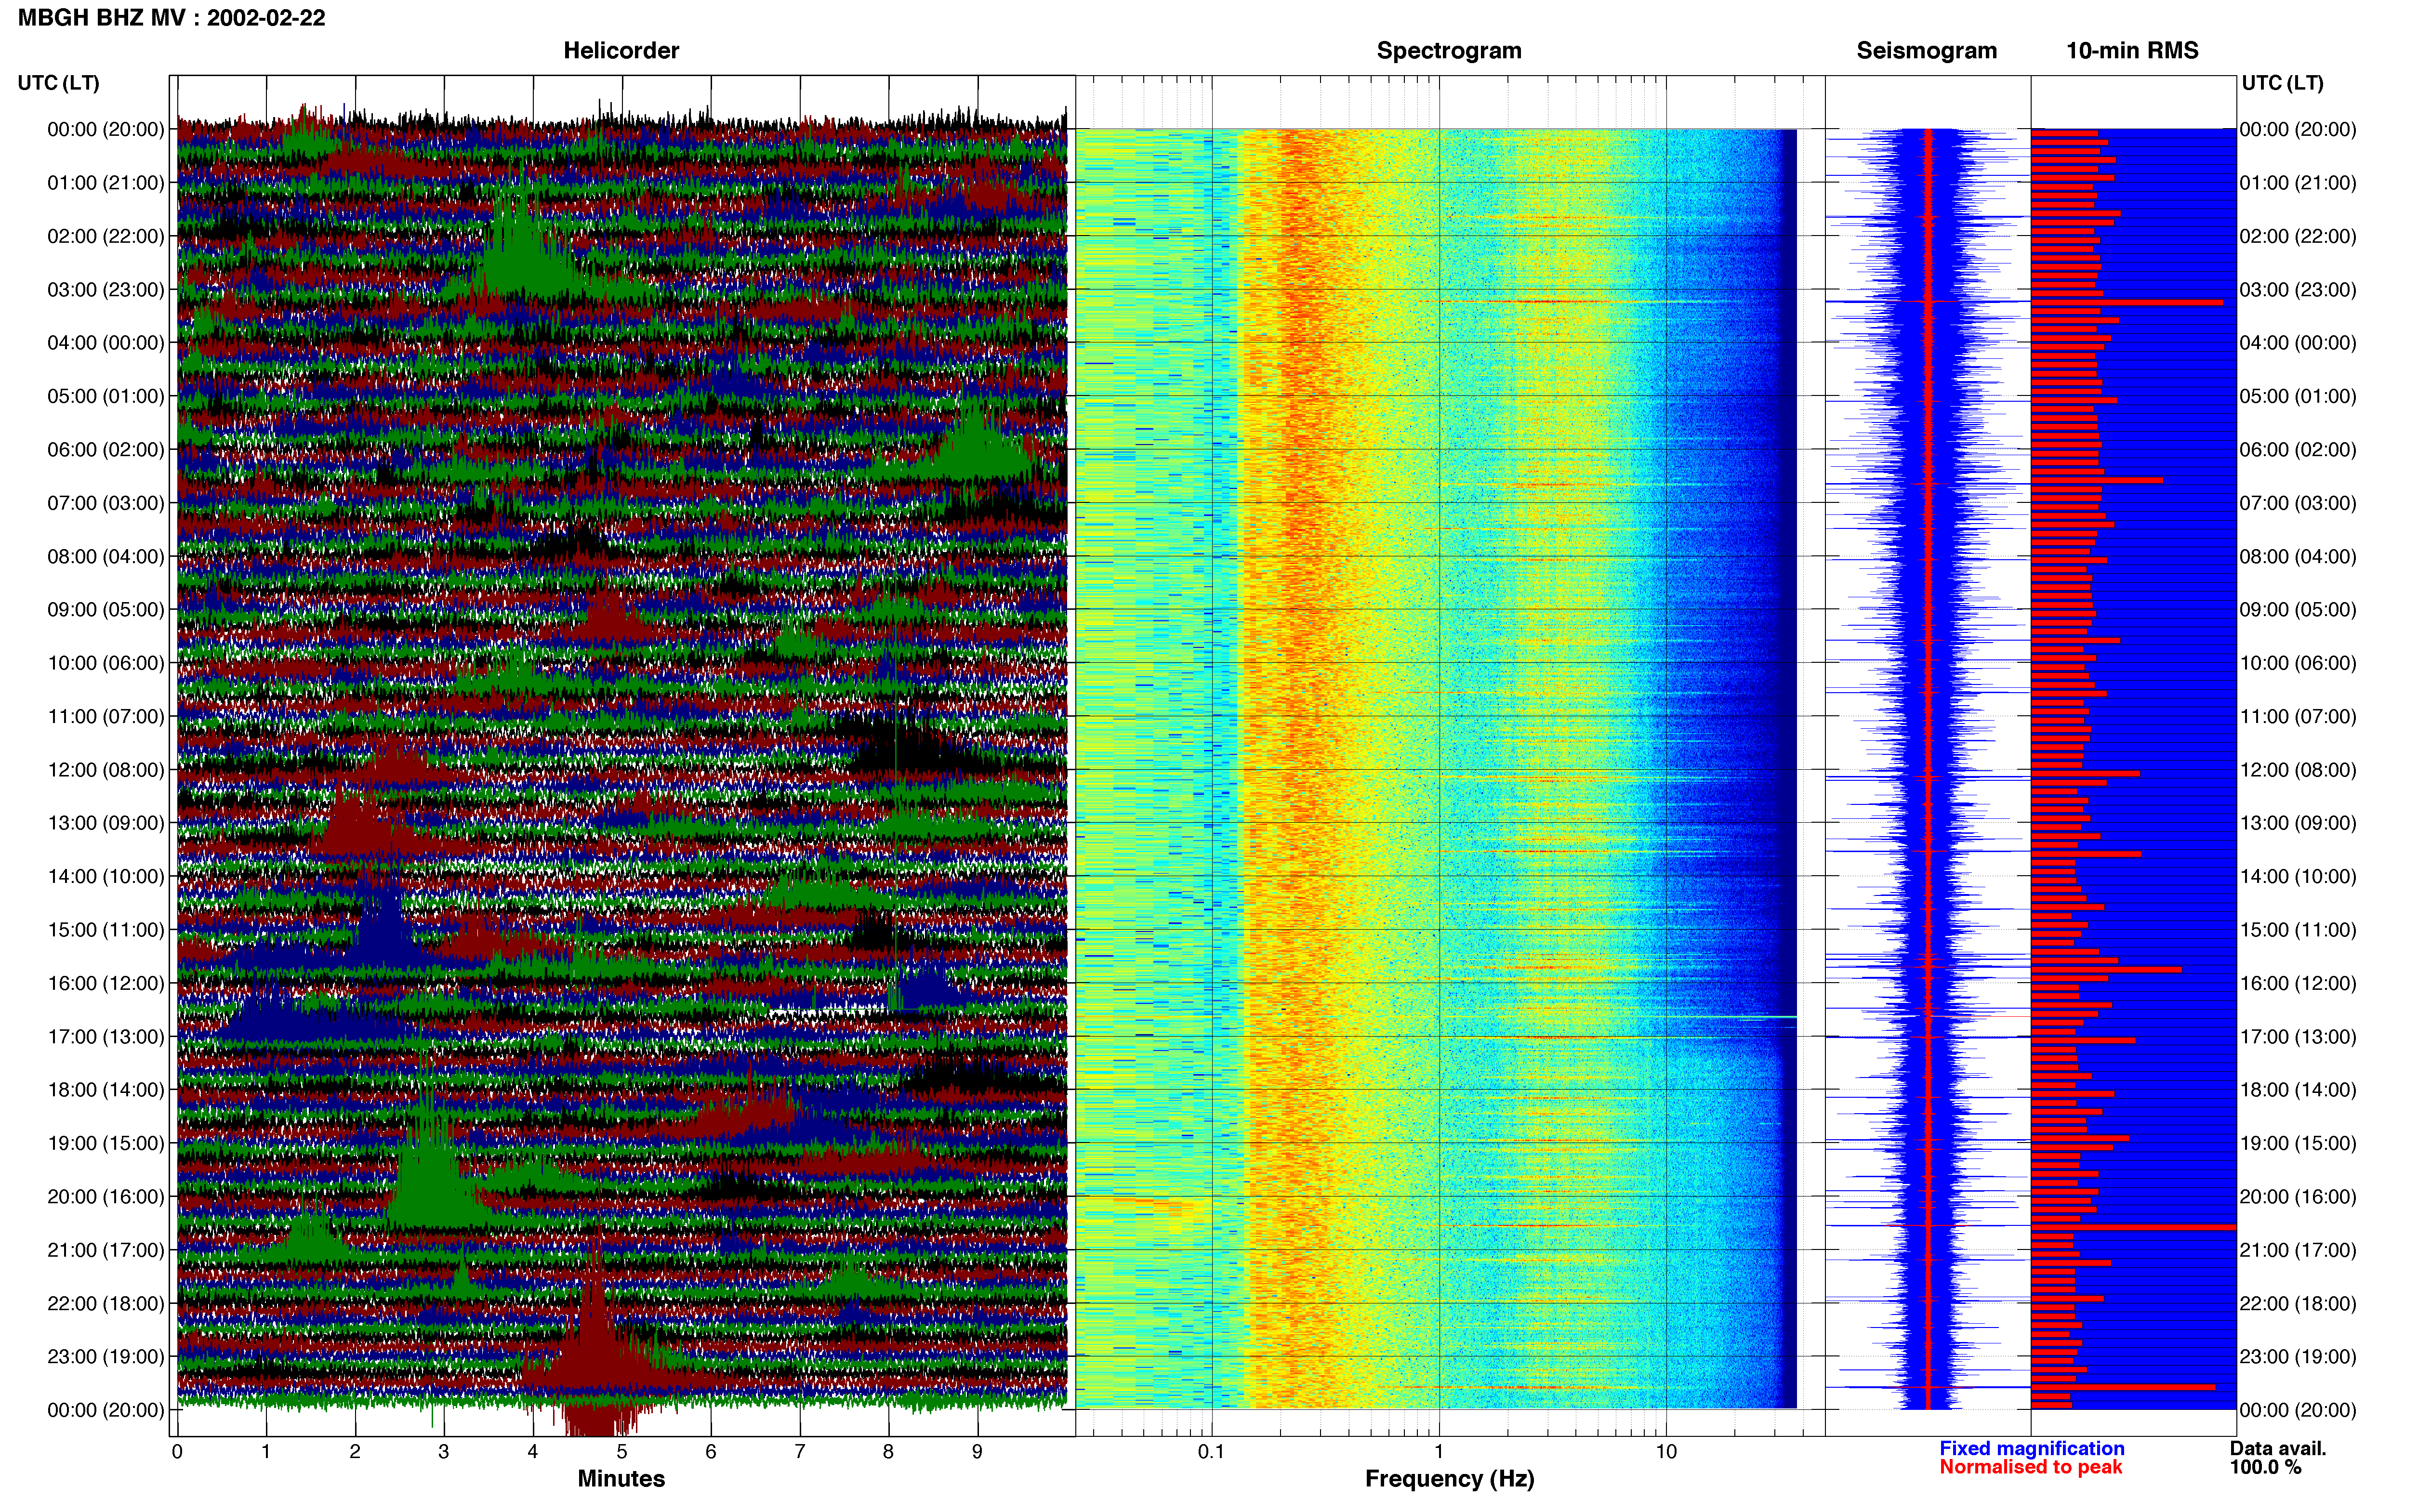The image size is (2418, 1512).
Task: Click the left '14:00 (10:00)' time label
Action: coord(106,877)
